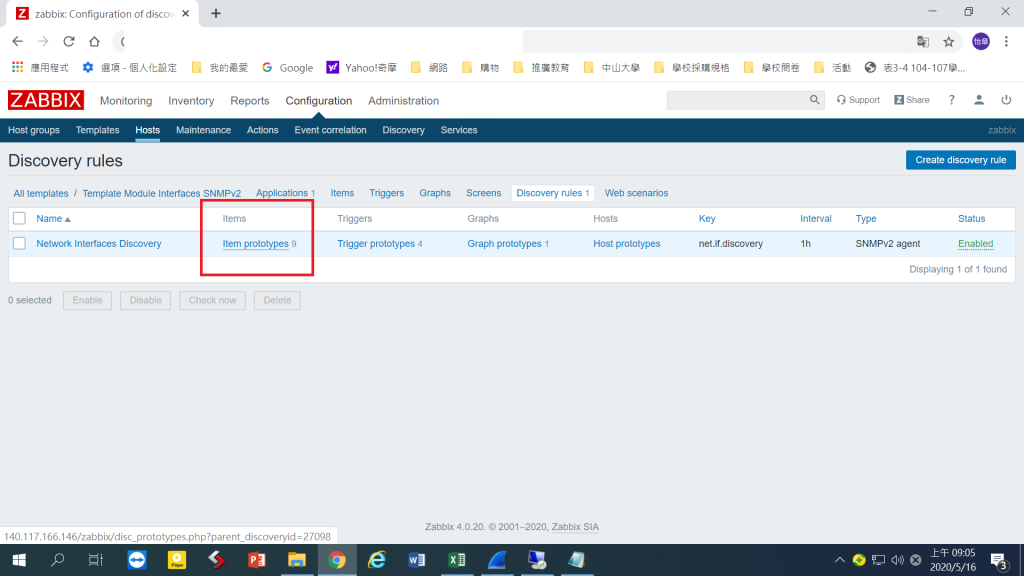Open the Apps bookmarks grid icon

click(x=18, y=67)
